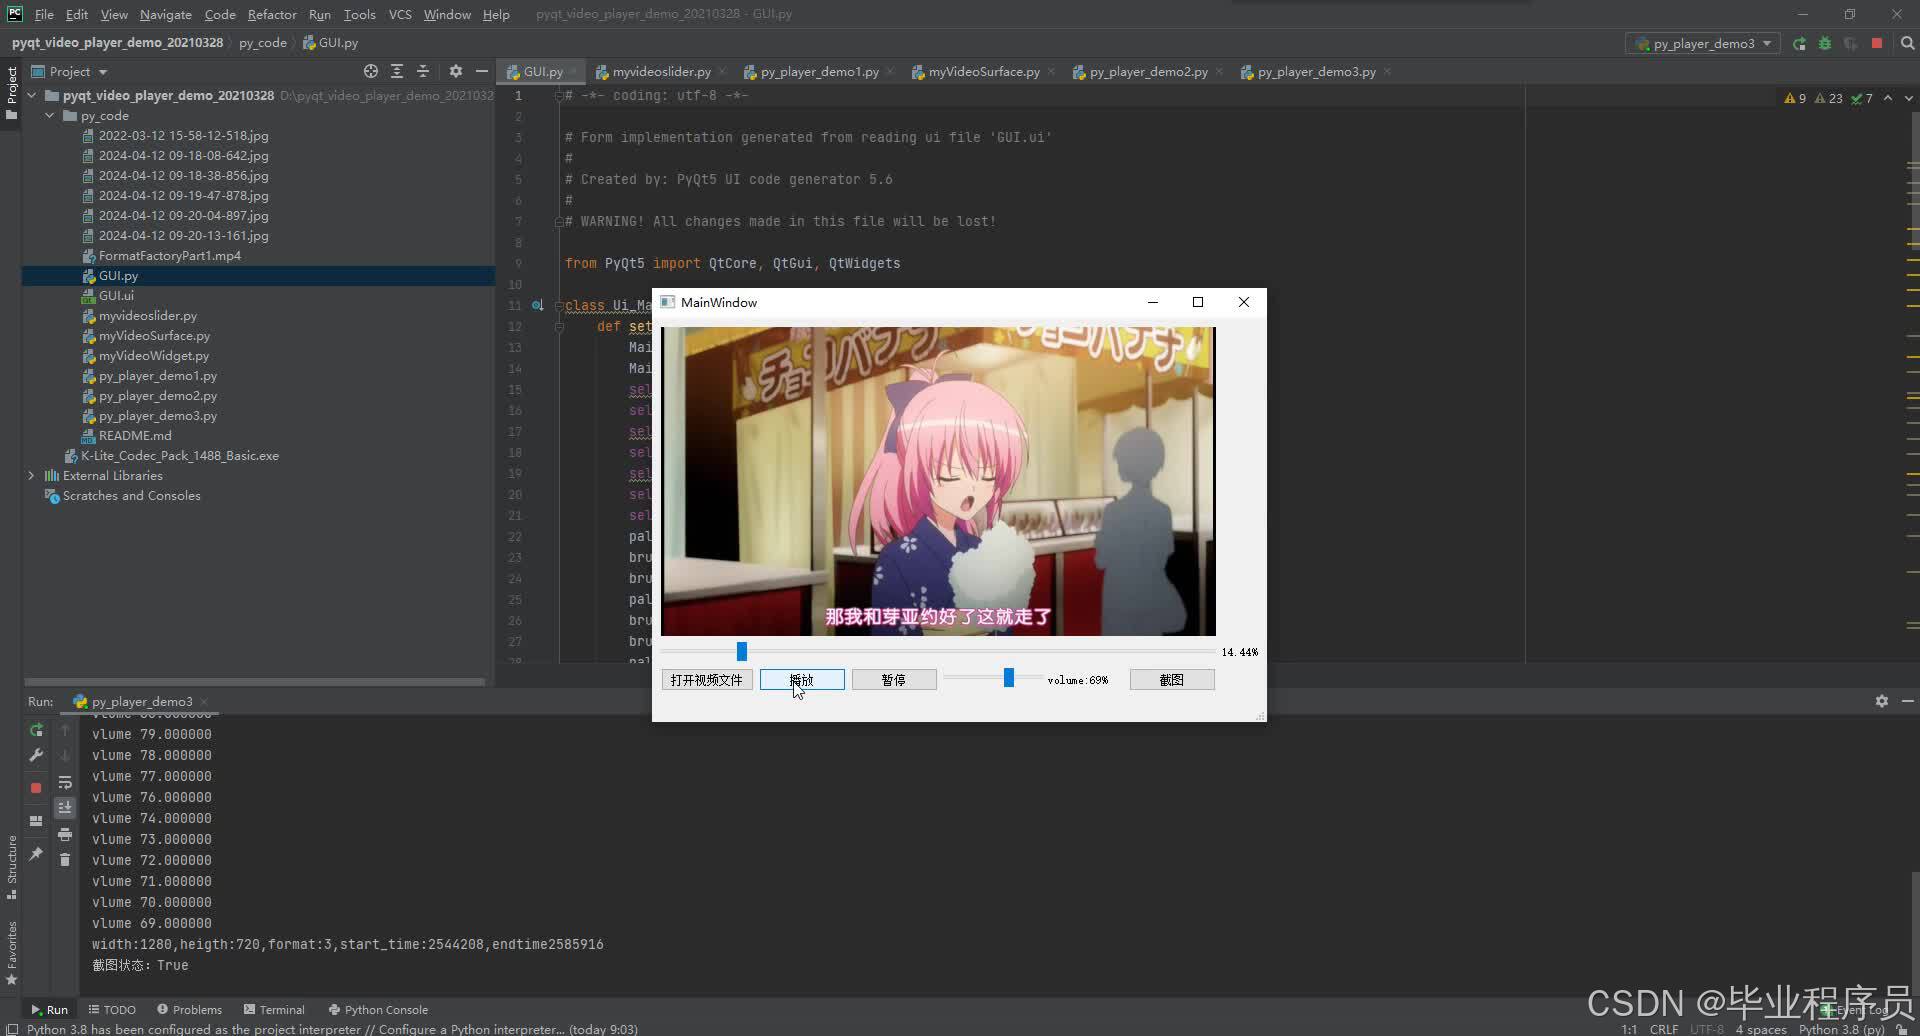This screenshot has height=1036, width=1920.
Task: Fold the header comment block on line 1
Action: pos(559,96)
